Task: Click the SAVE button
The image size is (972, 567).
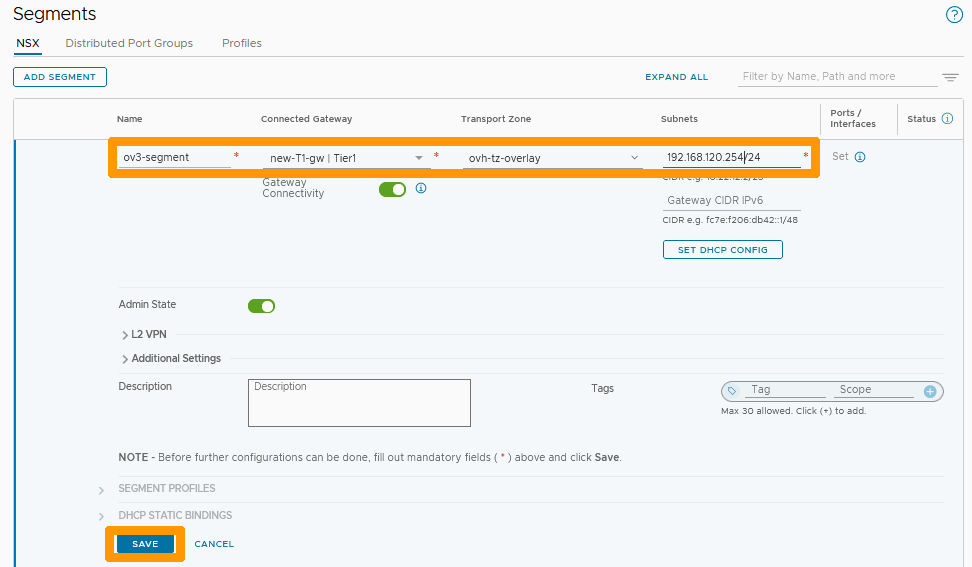Action: coord(145,544)
